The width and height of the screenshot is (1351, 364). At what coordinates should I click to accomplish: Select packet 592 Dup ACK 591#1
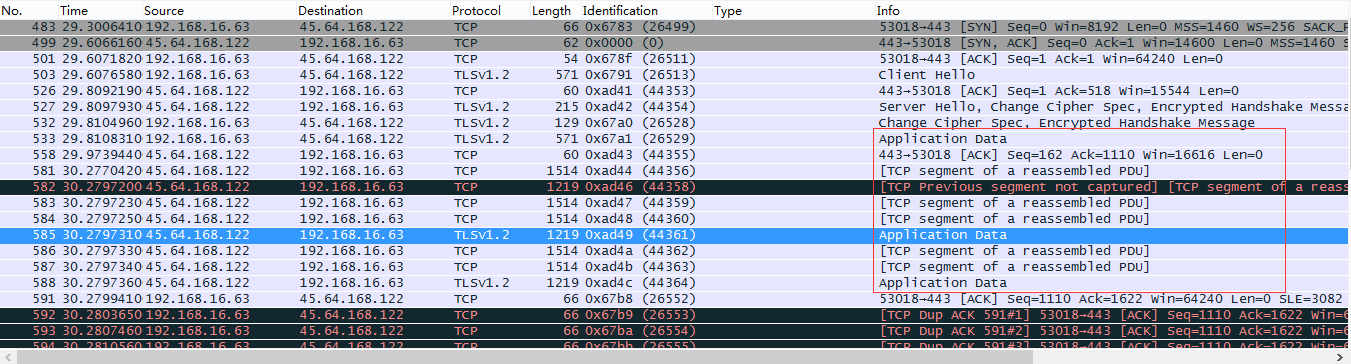[x=675, y=315]
